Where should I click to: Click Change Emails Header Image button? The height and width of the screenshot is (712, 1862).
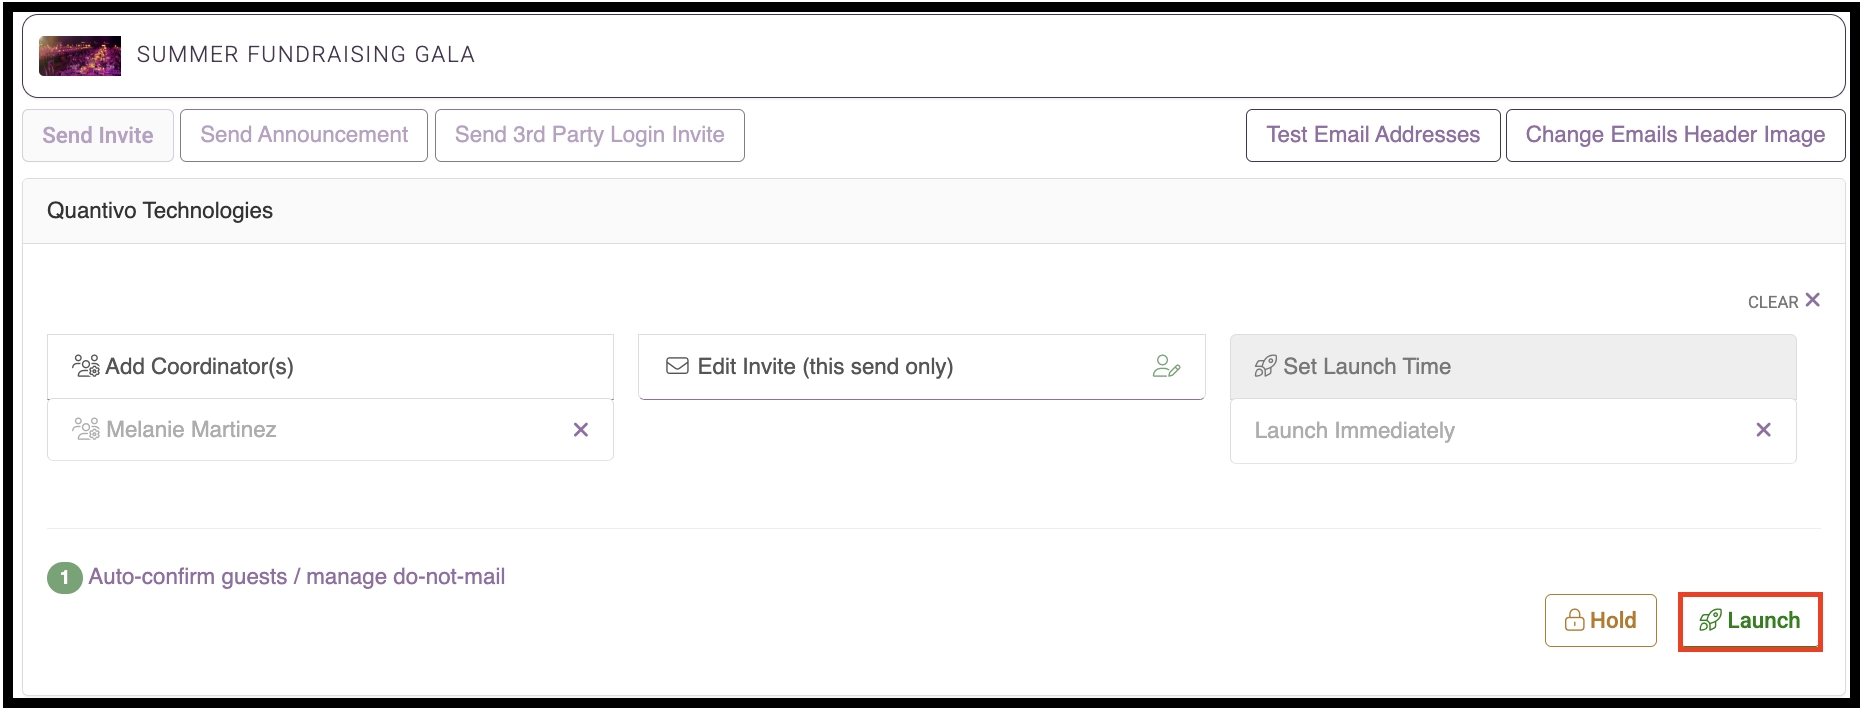point(1676,135)
